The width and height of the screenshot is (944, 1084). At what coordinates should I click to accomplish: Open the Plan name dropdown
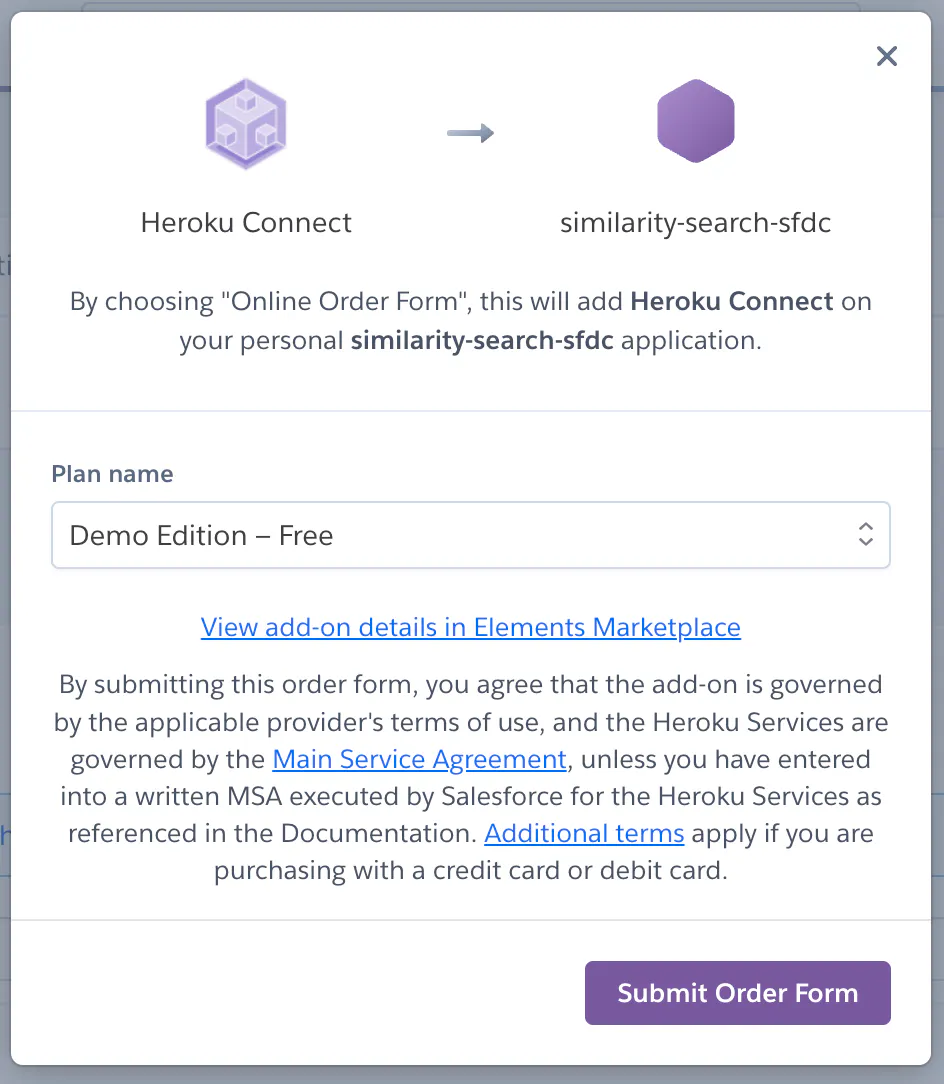[x=470, y=535]
